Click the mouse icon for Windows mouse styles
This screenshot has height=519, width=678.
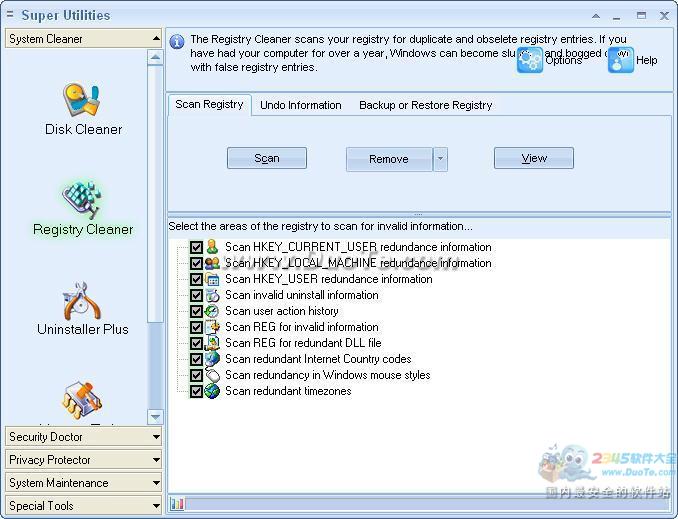[x=212, y=375]
